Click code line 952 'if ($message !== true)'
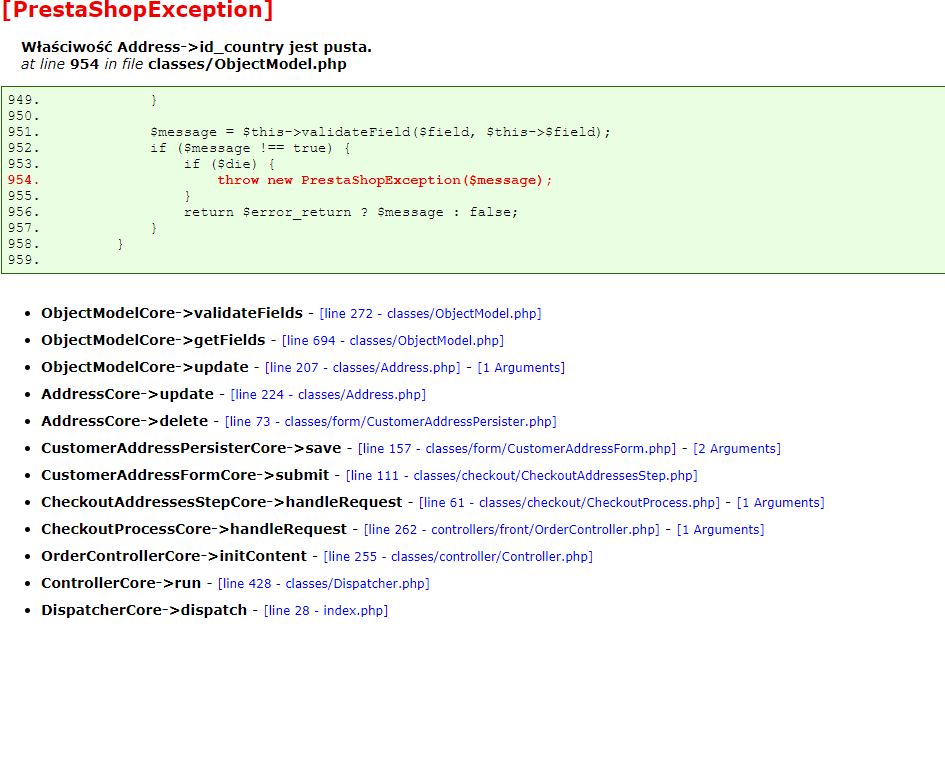 click(x=250, y=148)
